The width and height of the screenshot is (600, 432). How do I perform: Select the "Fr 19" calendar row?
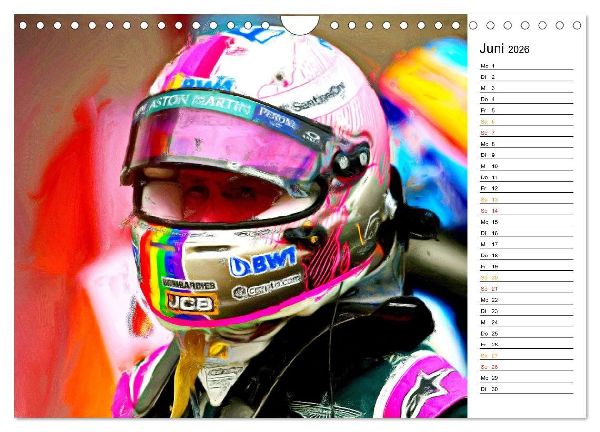click(527, 266)
